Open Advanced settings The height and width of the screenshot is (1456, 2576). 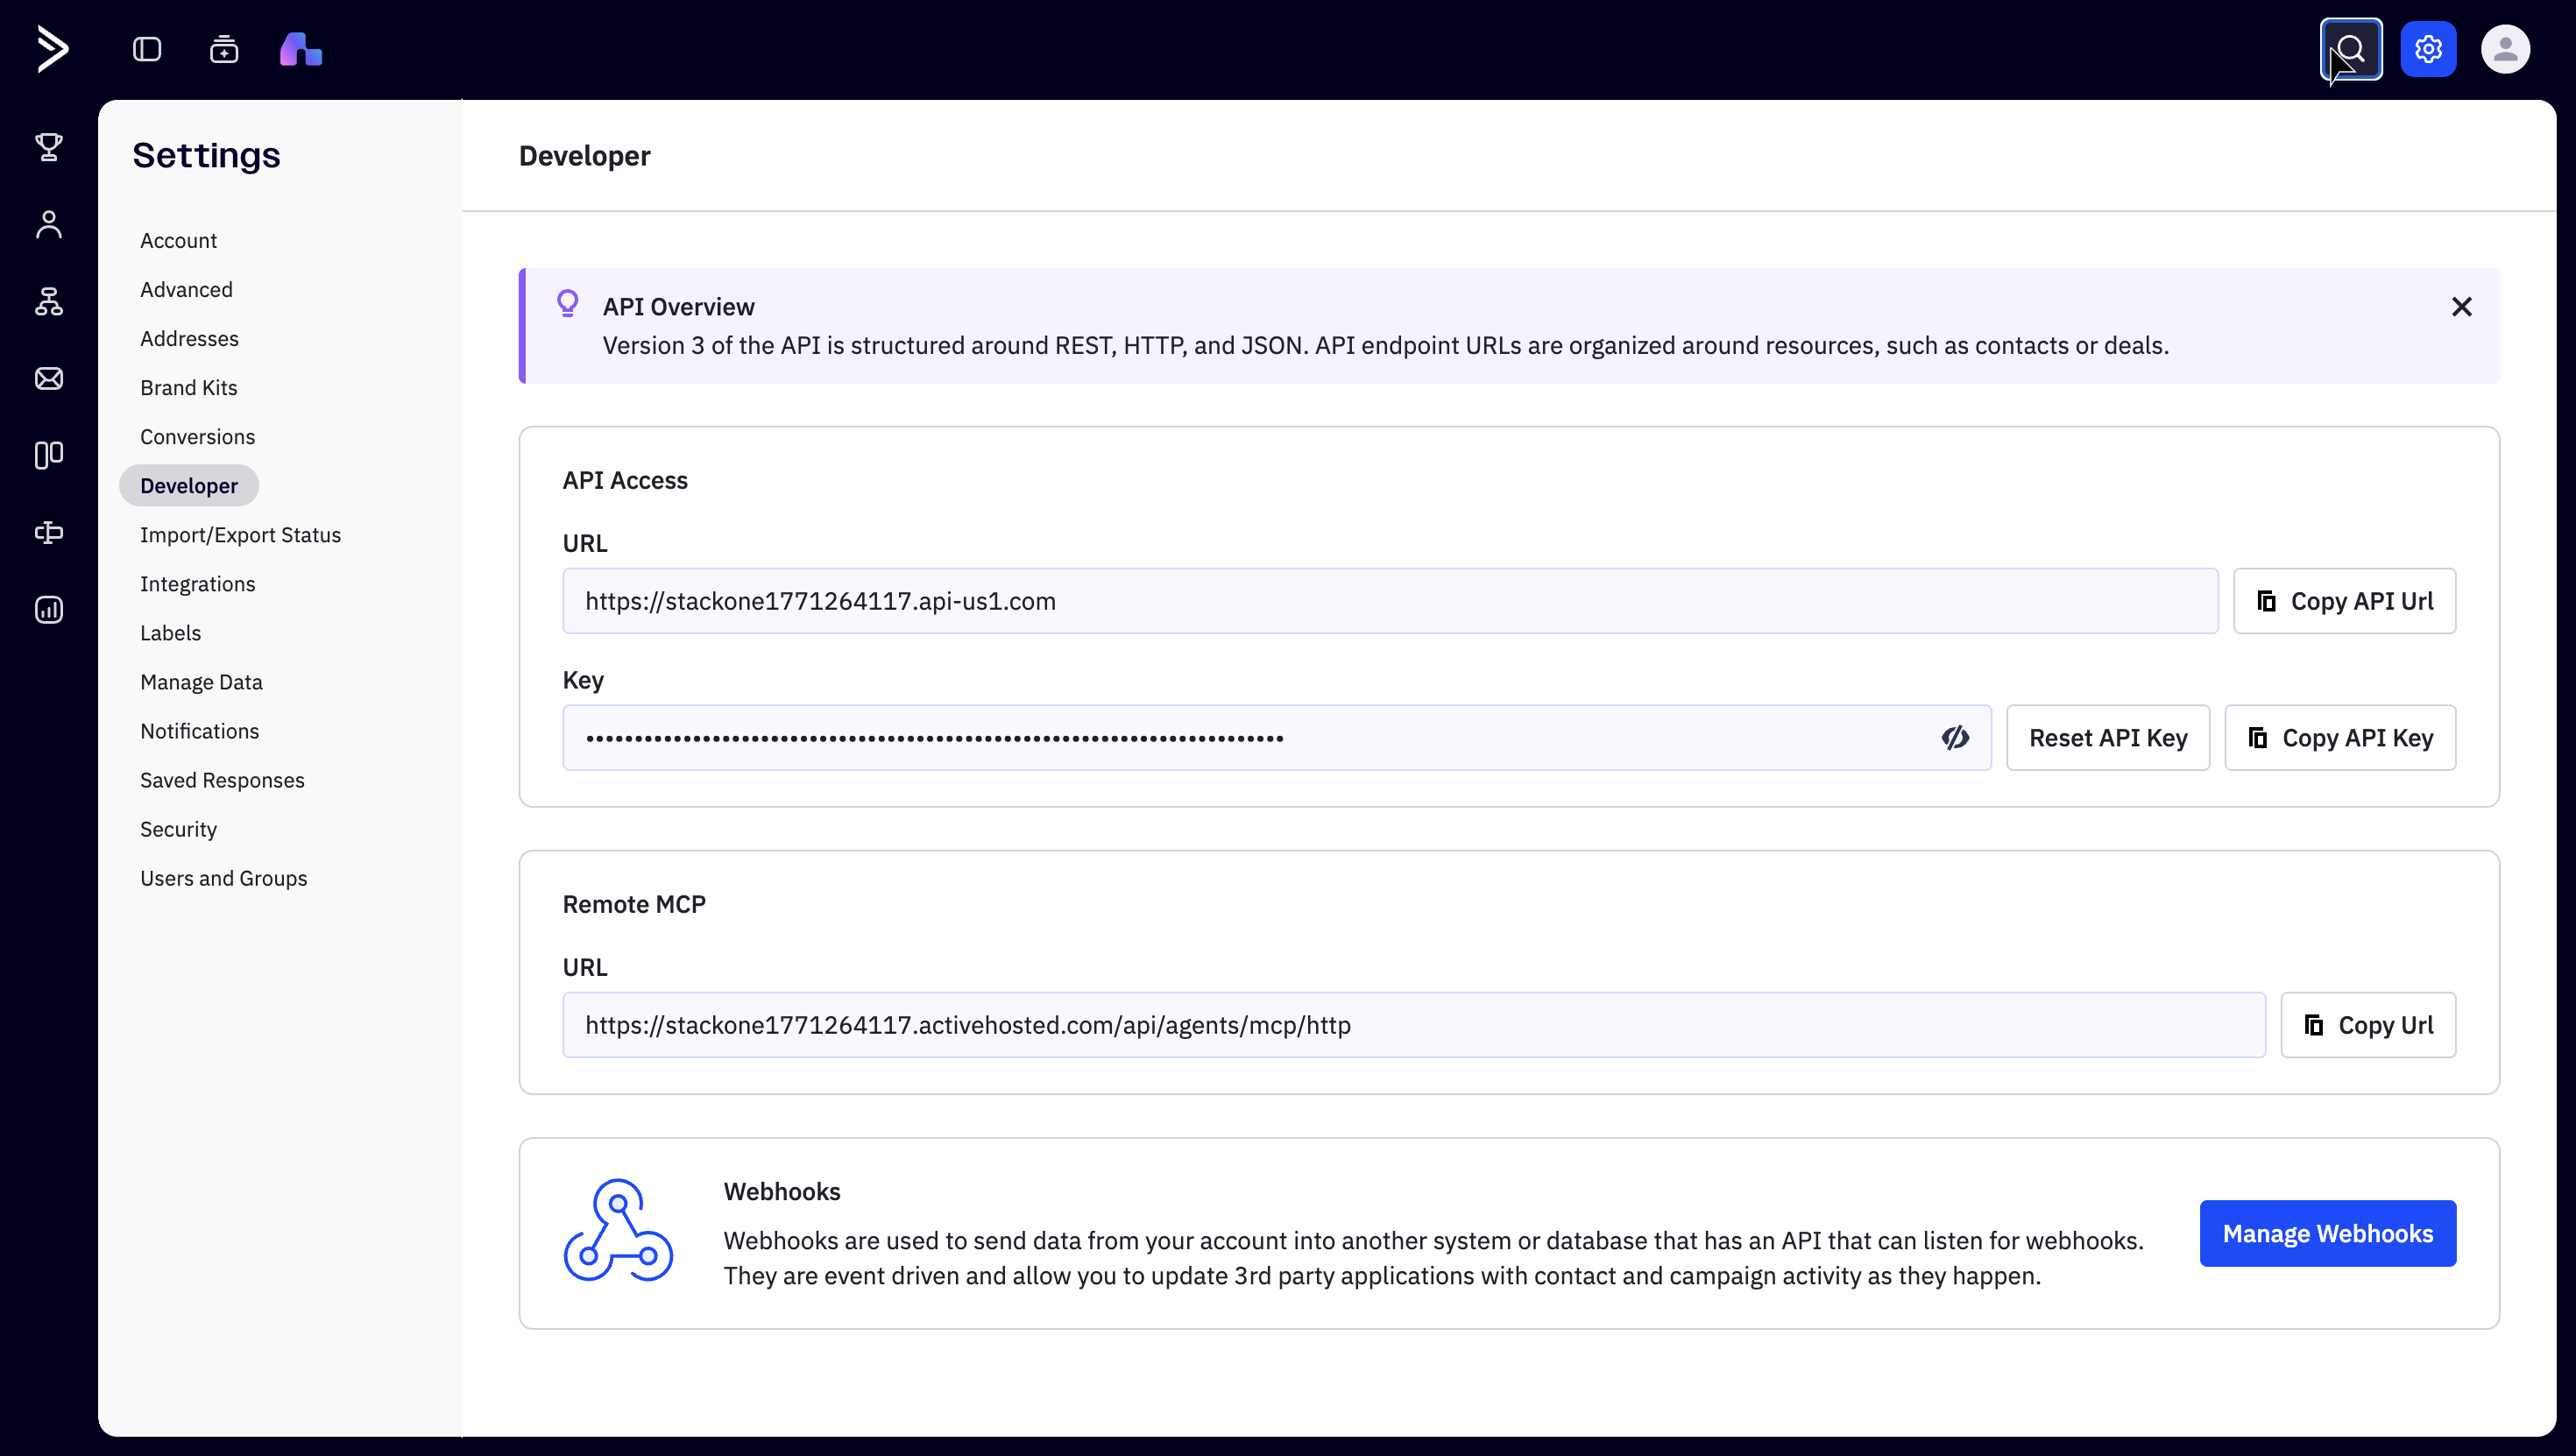pyautogui.click(x=186, y=289)
